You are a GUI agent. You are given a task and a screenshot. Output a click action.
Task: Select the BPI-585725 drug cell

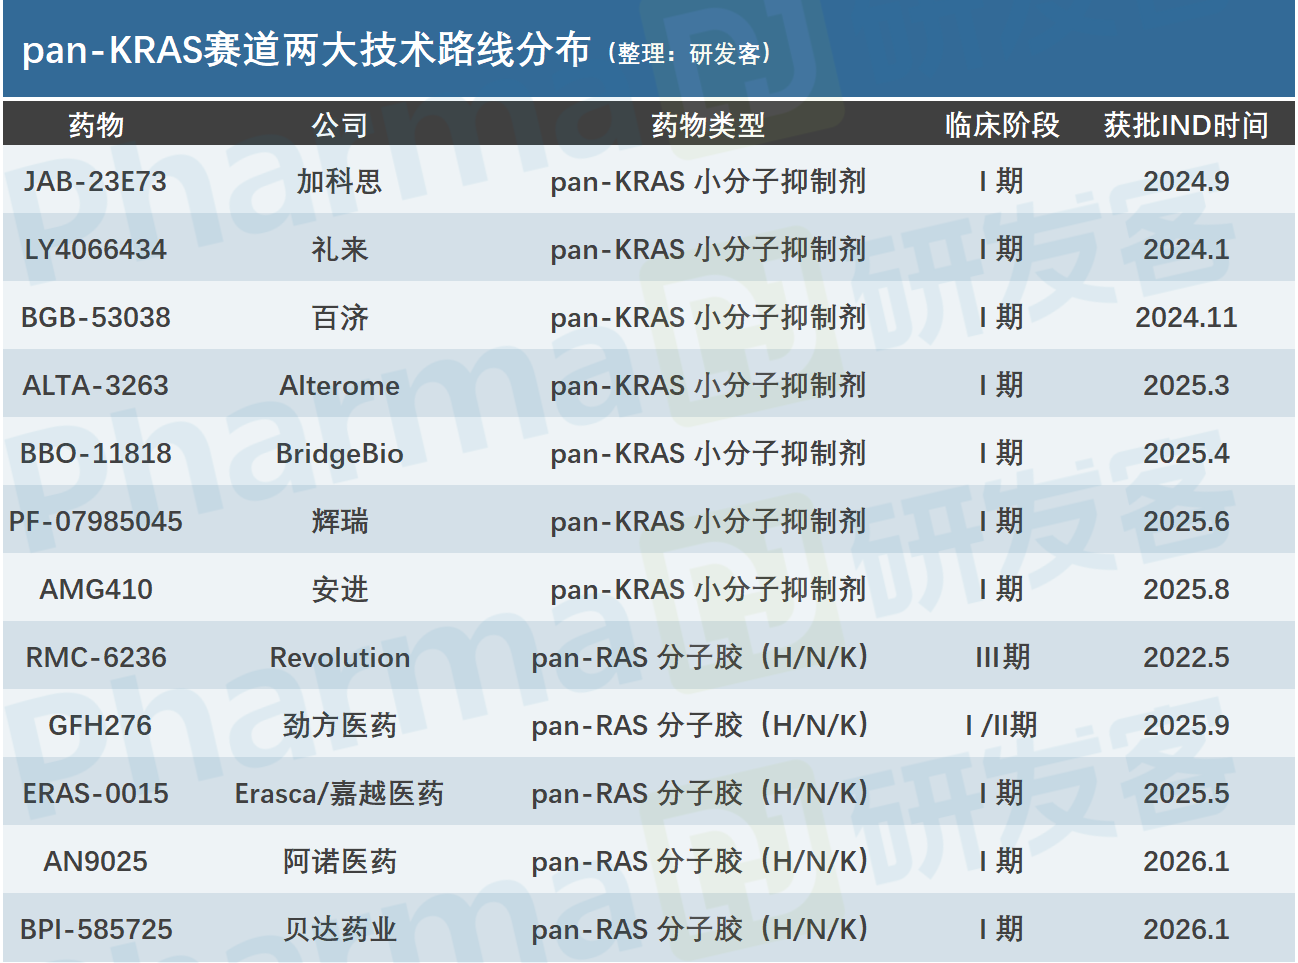96,929
